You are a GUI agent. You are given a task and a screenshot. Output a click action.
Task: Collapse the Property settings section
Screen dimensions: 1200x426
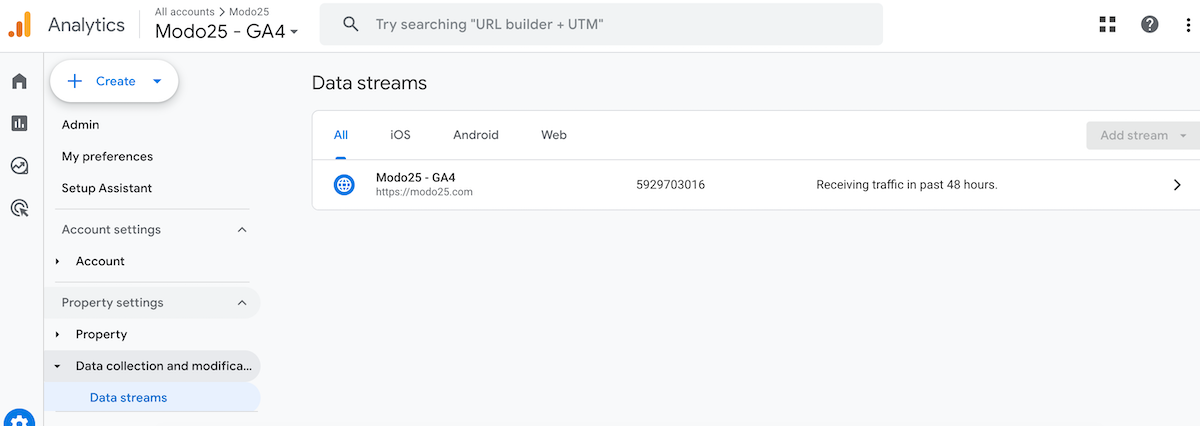tap(241, 303)
